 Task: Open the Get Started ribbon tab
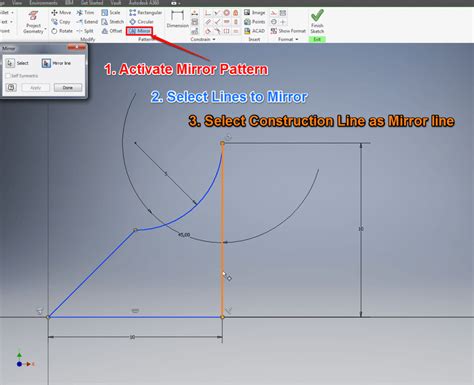pos(92,3)
